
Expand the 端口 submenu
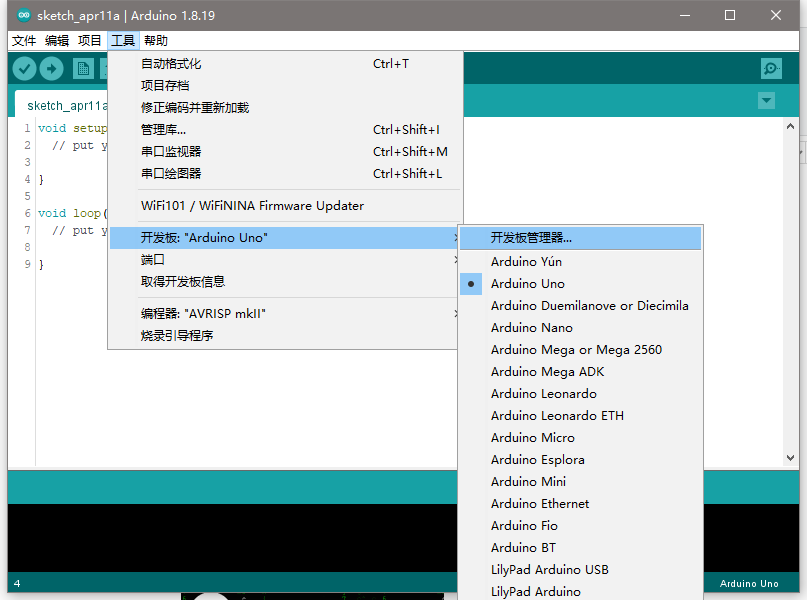285,260
